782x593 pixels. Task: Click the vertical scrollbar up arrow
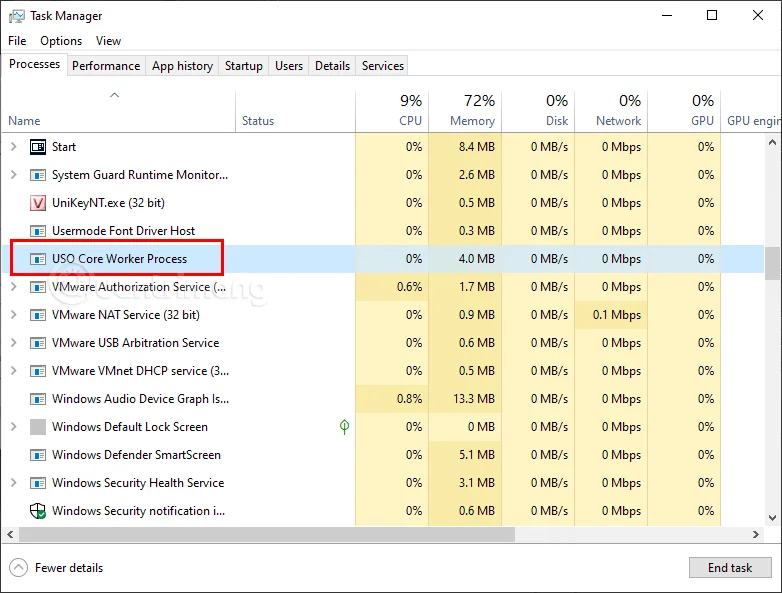pyautogui.click(x=773, y=142)
